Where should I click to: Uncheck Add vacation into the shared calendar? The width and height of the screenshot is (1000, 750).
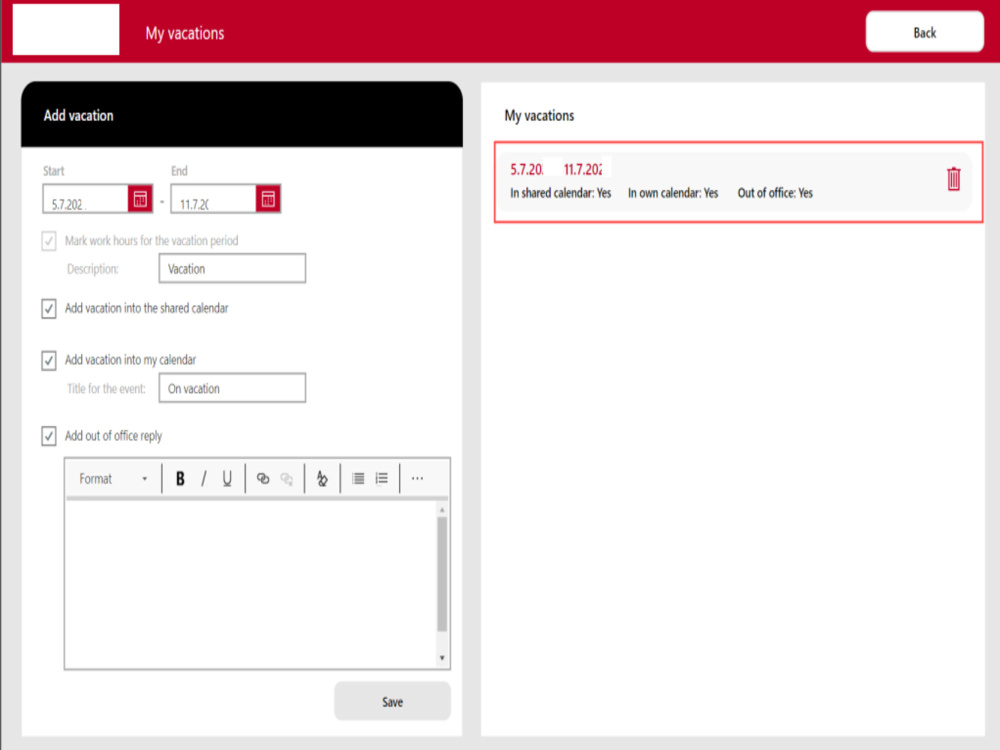(49, 309)
